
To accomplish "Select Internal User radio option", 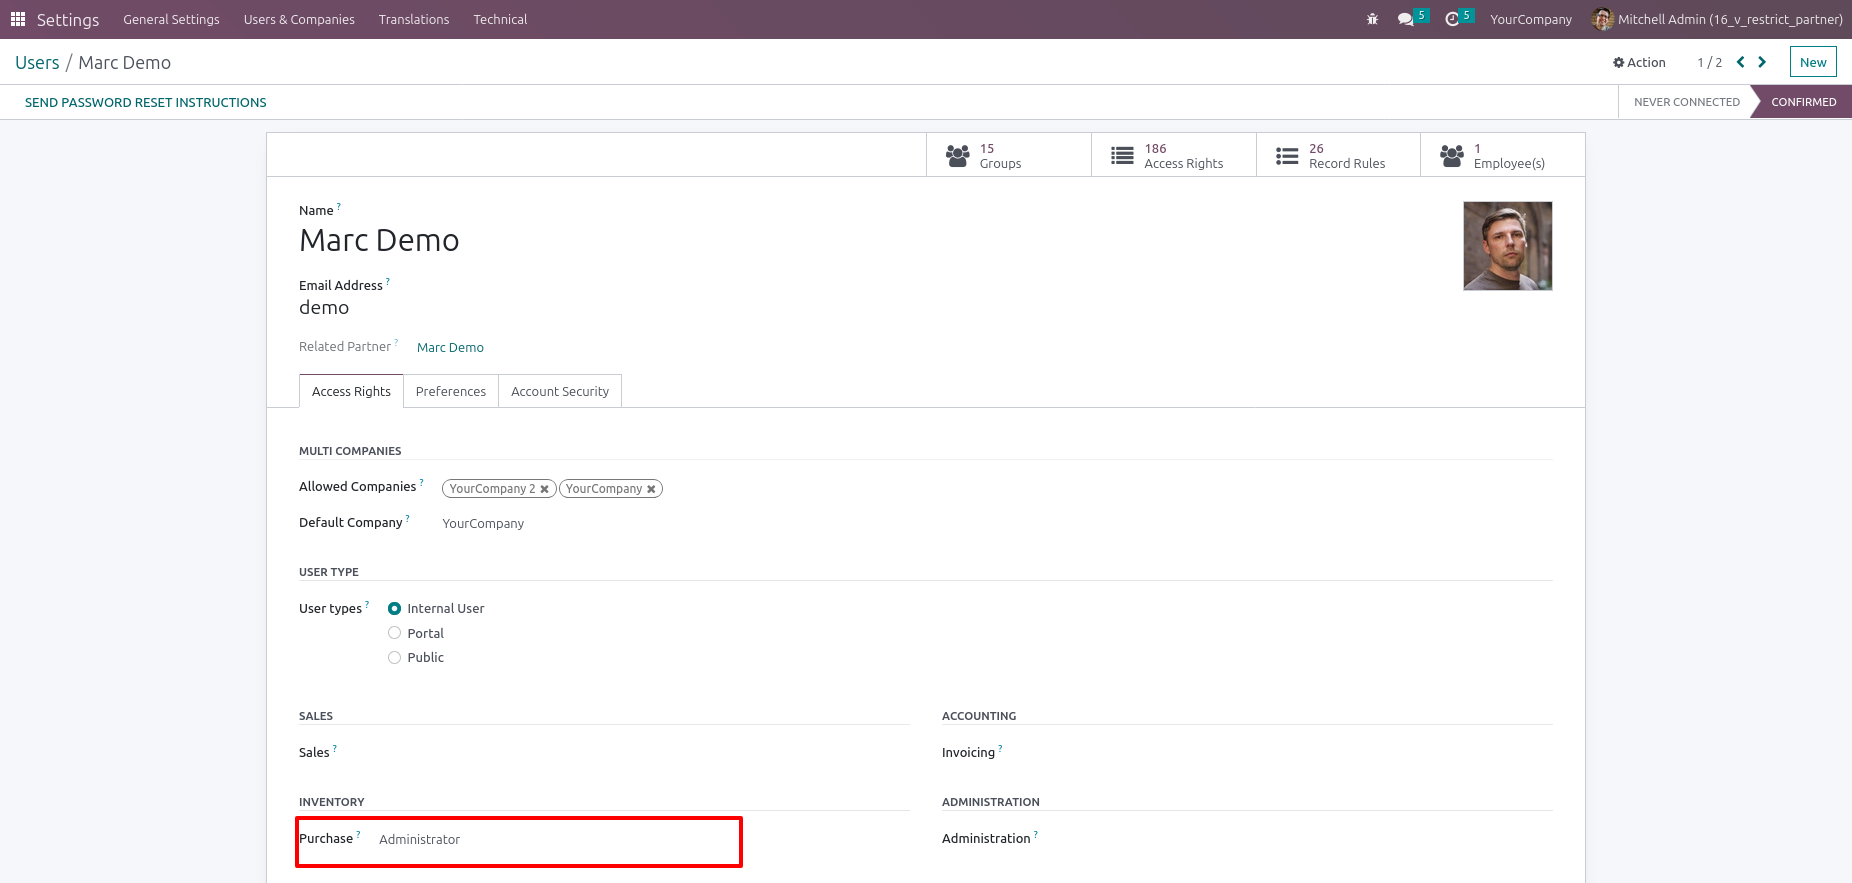I will point(394,608).
